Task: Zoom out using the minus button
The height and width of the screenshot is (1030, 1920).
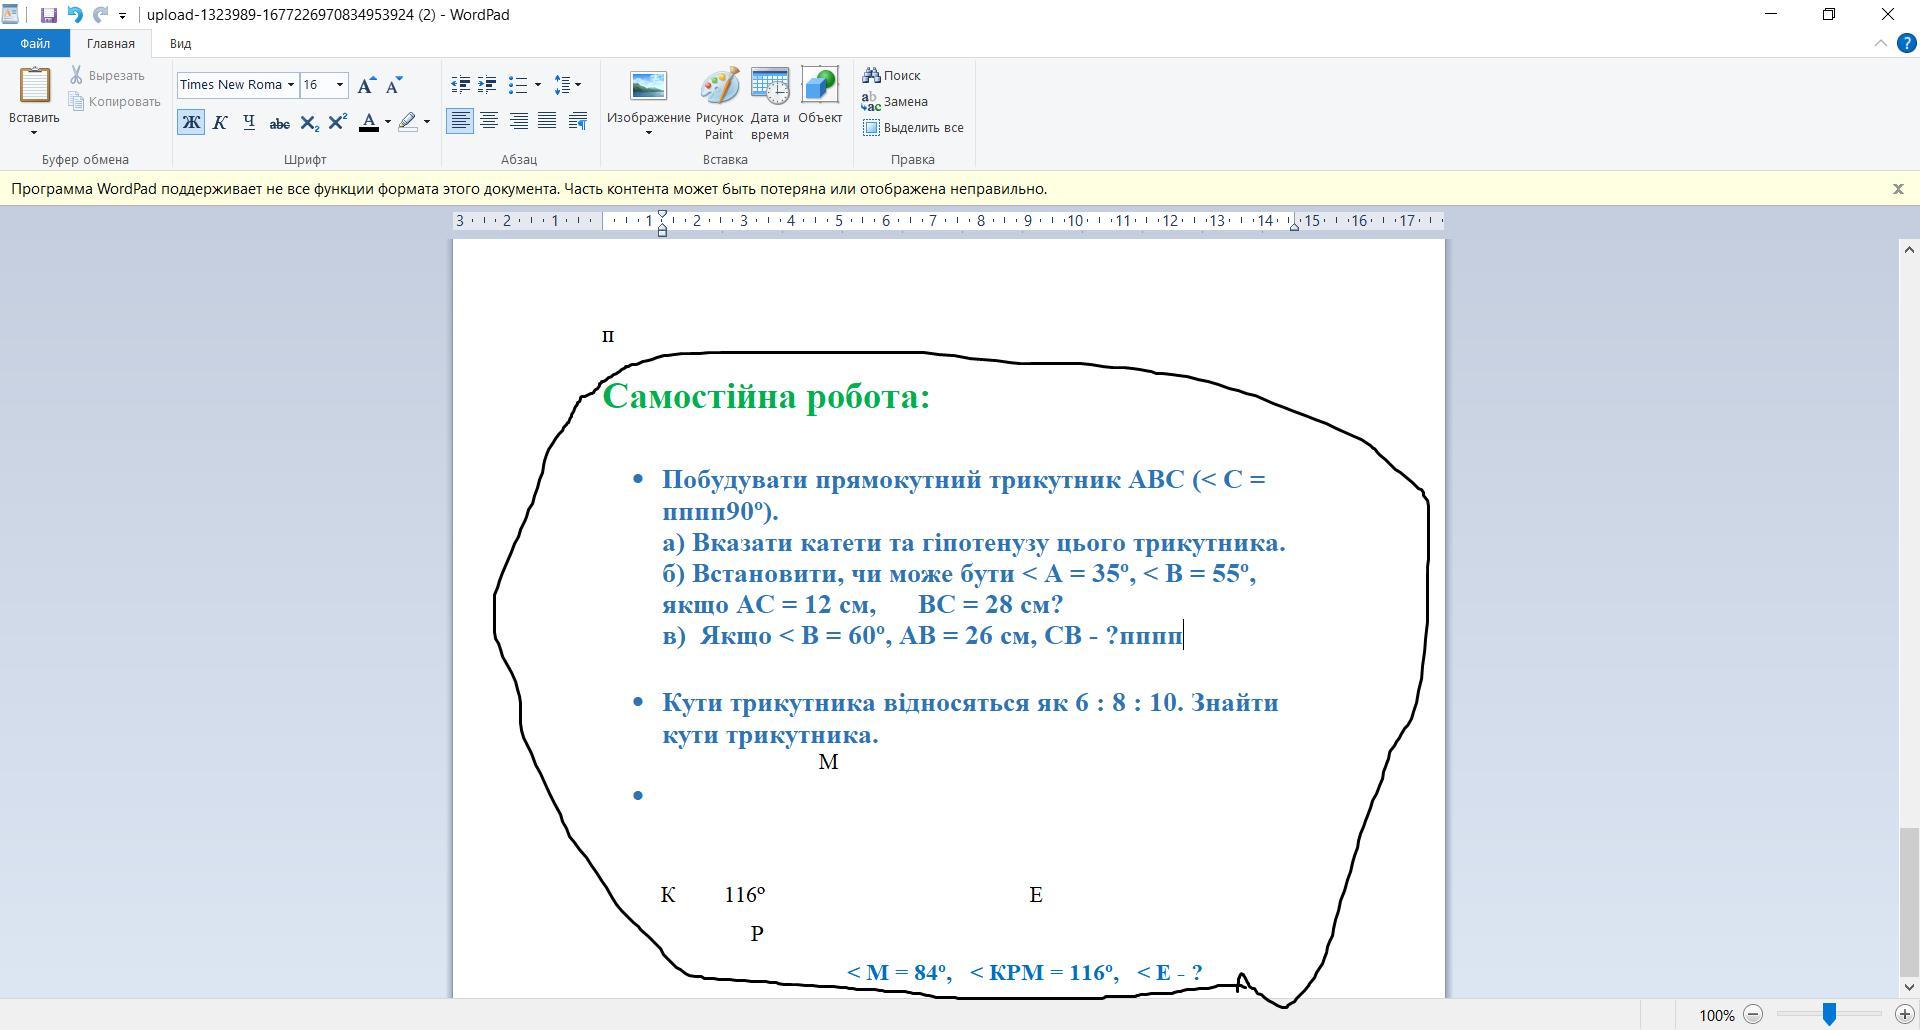Action: (x=1753, y=1015)
